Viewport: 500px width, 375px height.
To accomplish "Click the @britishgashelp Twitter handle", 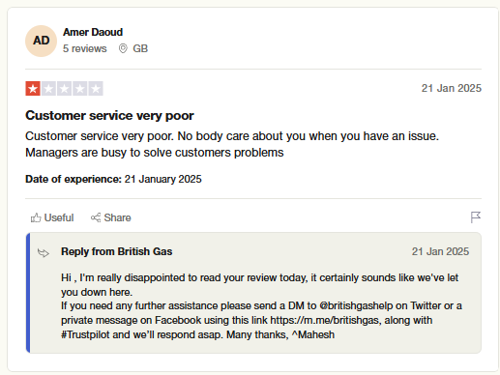I will tap(356, 306).
